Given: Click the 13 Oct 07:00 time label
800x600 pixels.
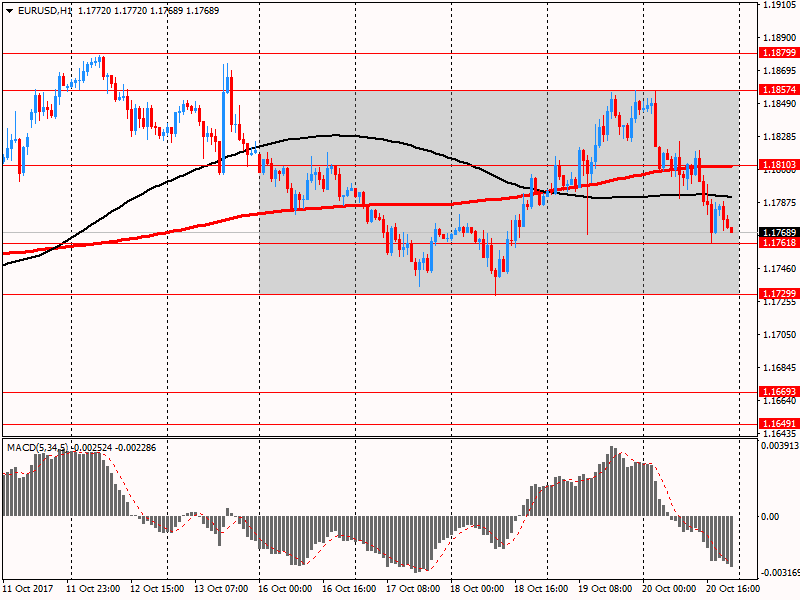Looking at the screenshot, I should 221,589.
